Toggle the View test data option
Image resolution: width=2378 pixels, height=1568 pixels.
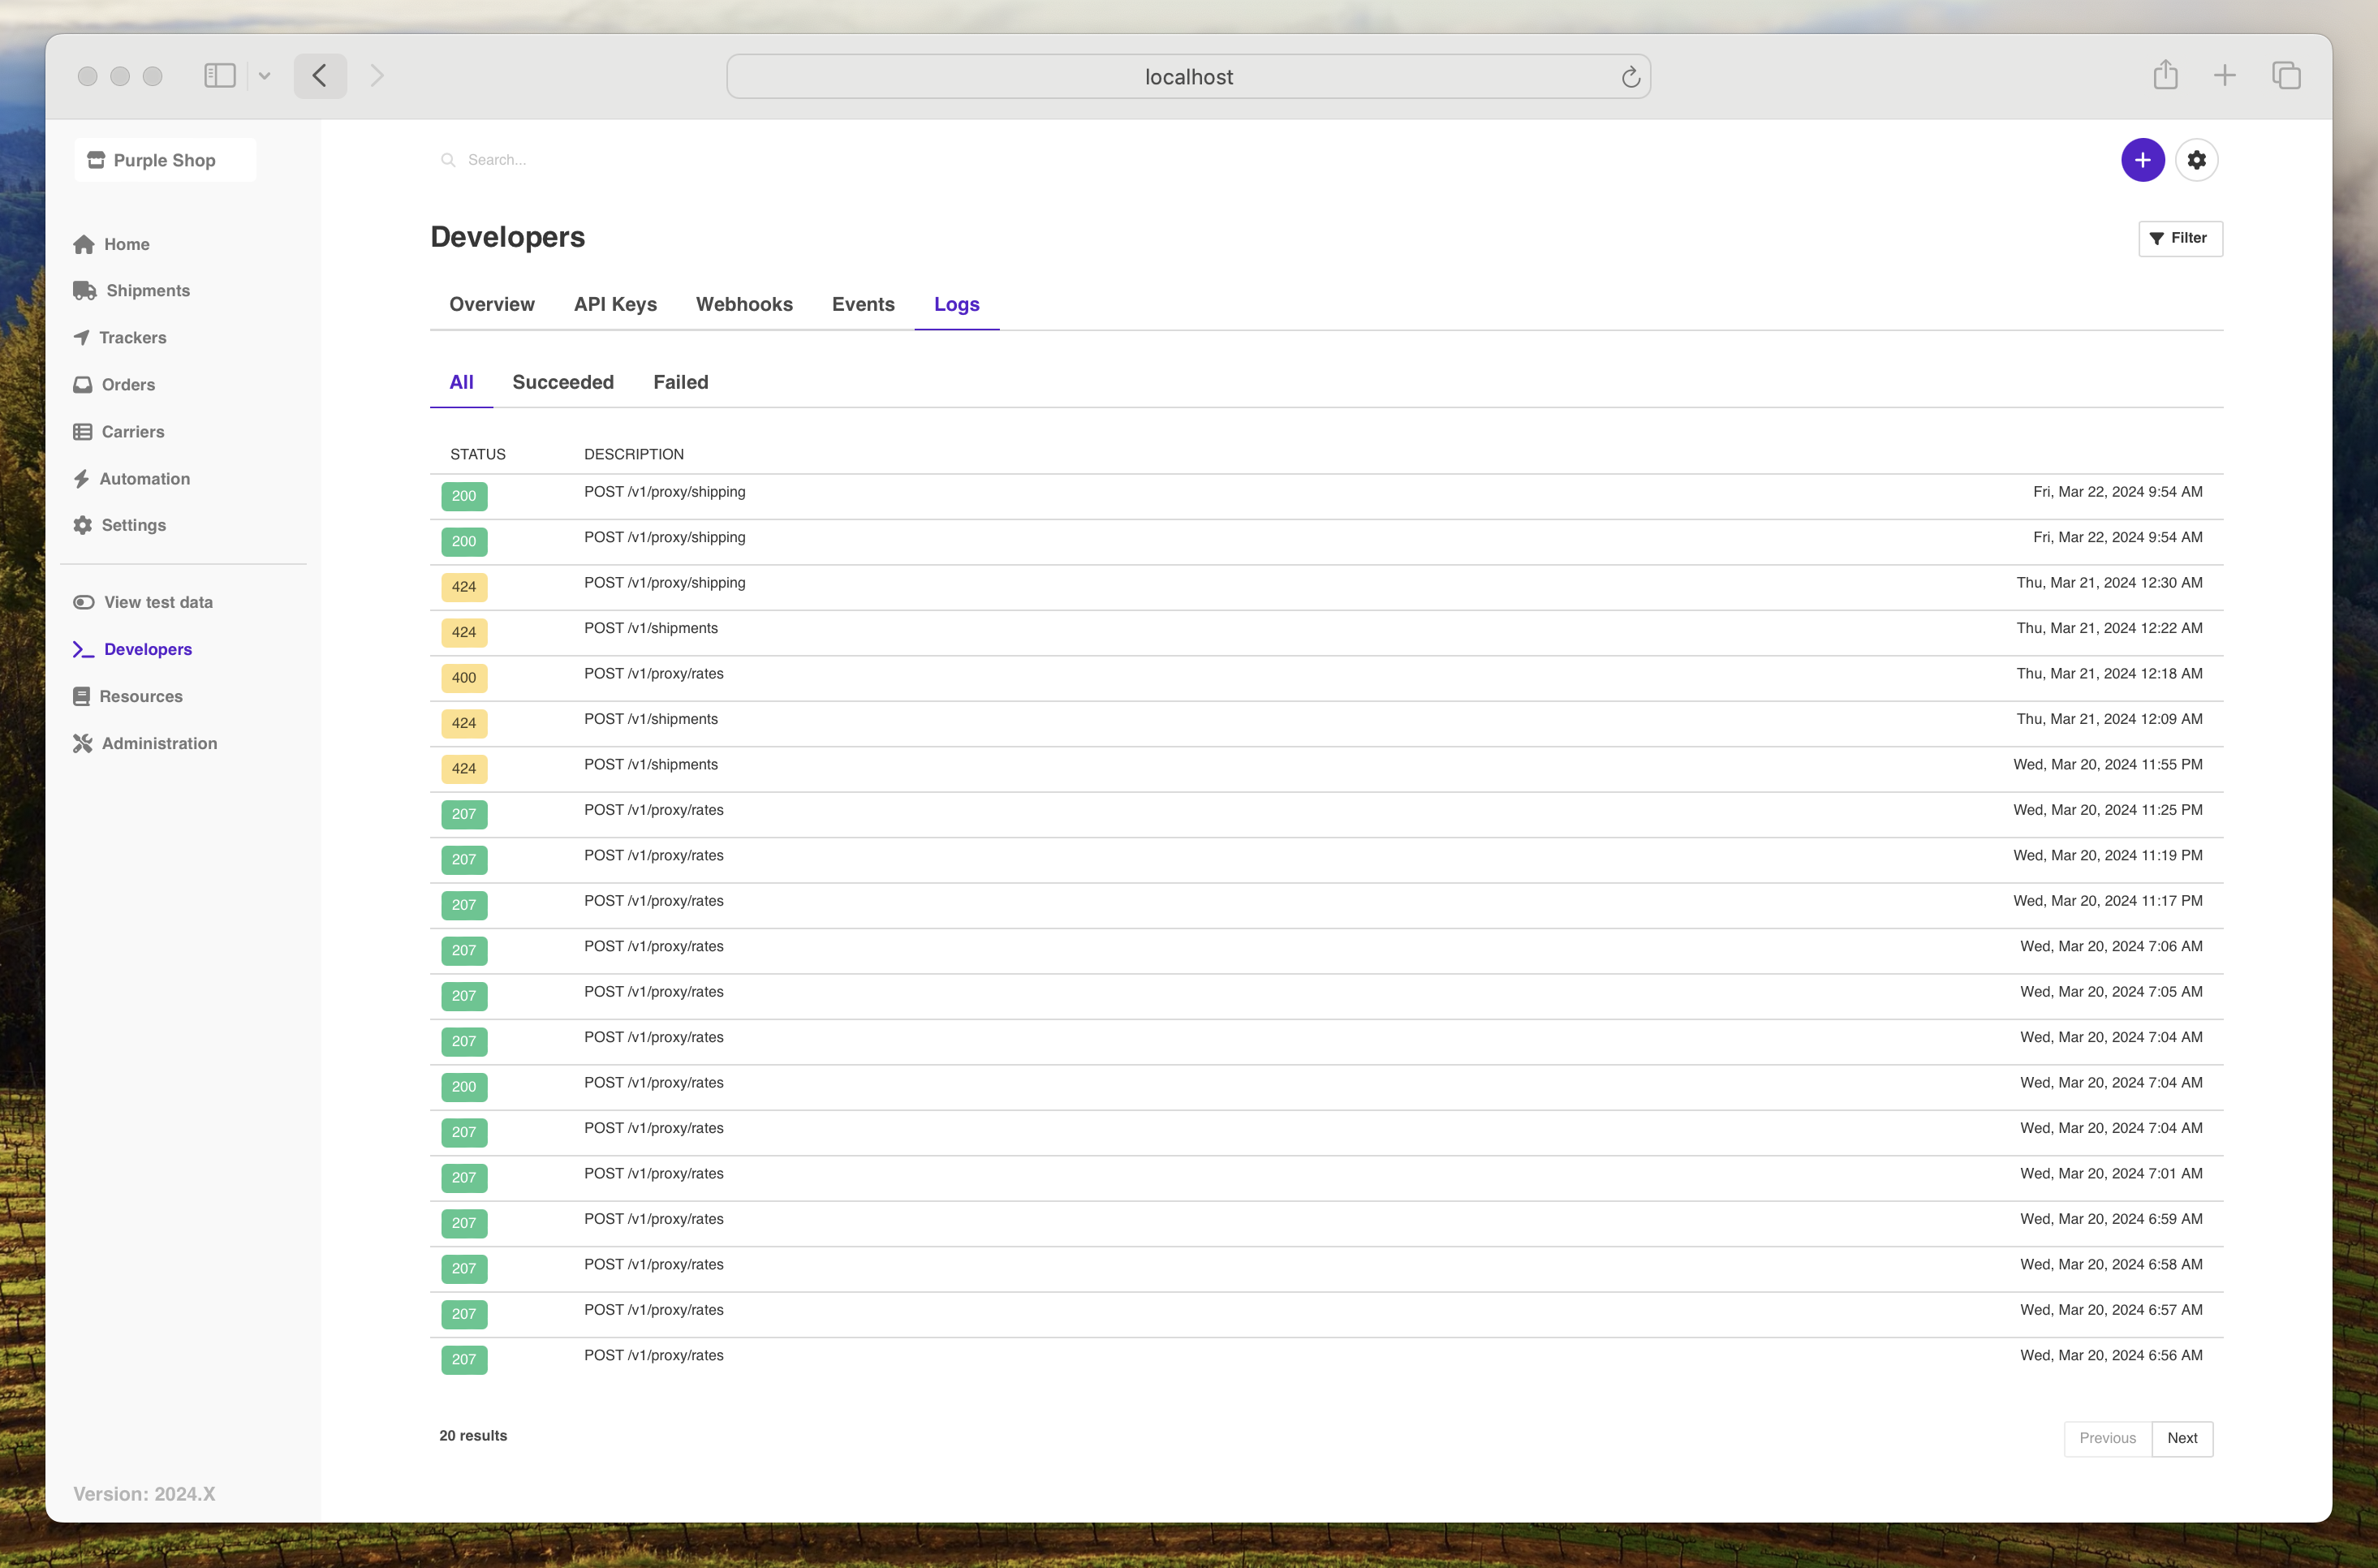[84, 602]
